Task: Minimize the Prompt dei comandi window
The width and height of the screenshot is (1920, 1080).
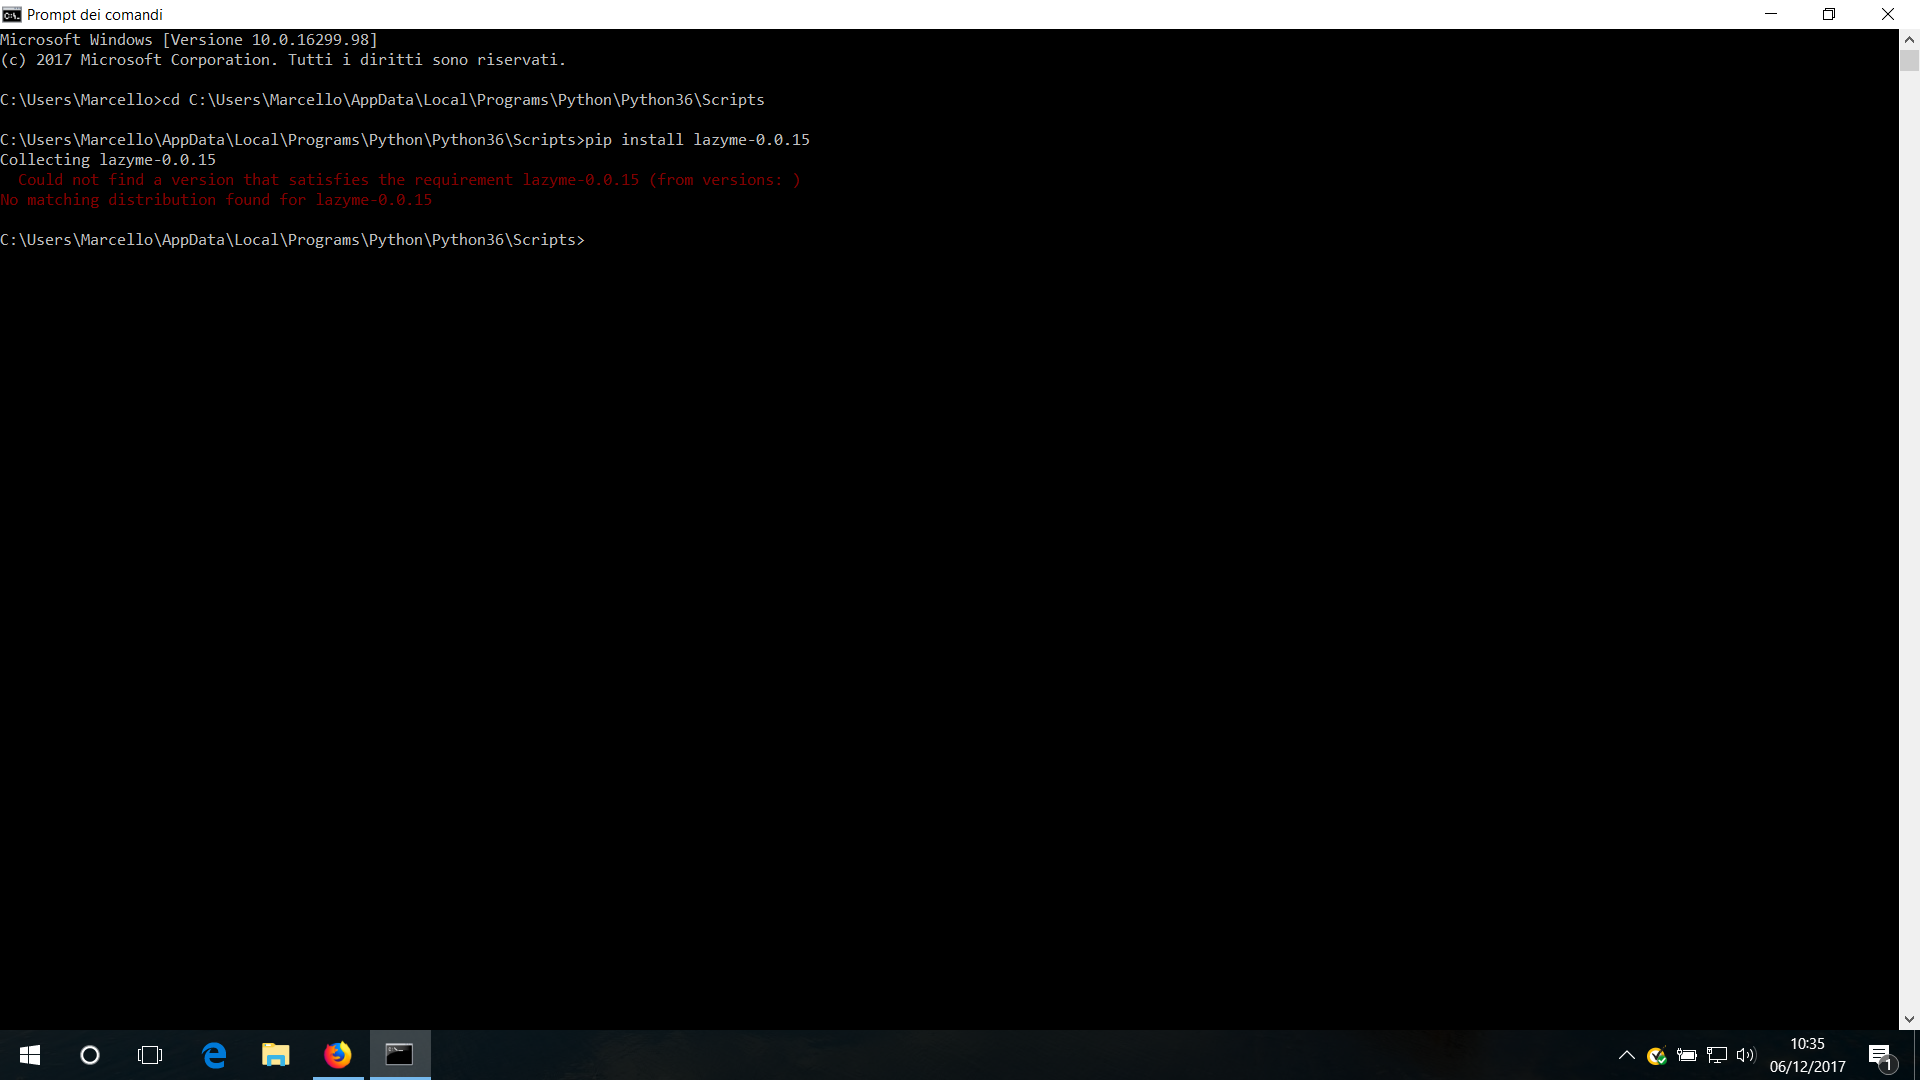Action: [x=1771, y=14]
